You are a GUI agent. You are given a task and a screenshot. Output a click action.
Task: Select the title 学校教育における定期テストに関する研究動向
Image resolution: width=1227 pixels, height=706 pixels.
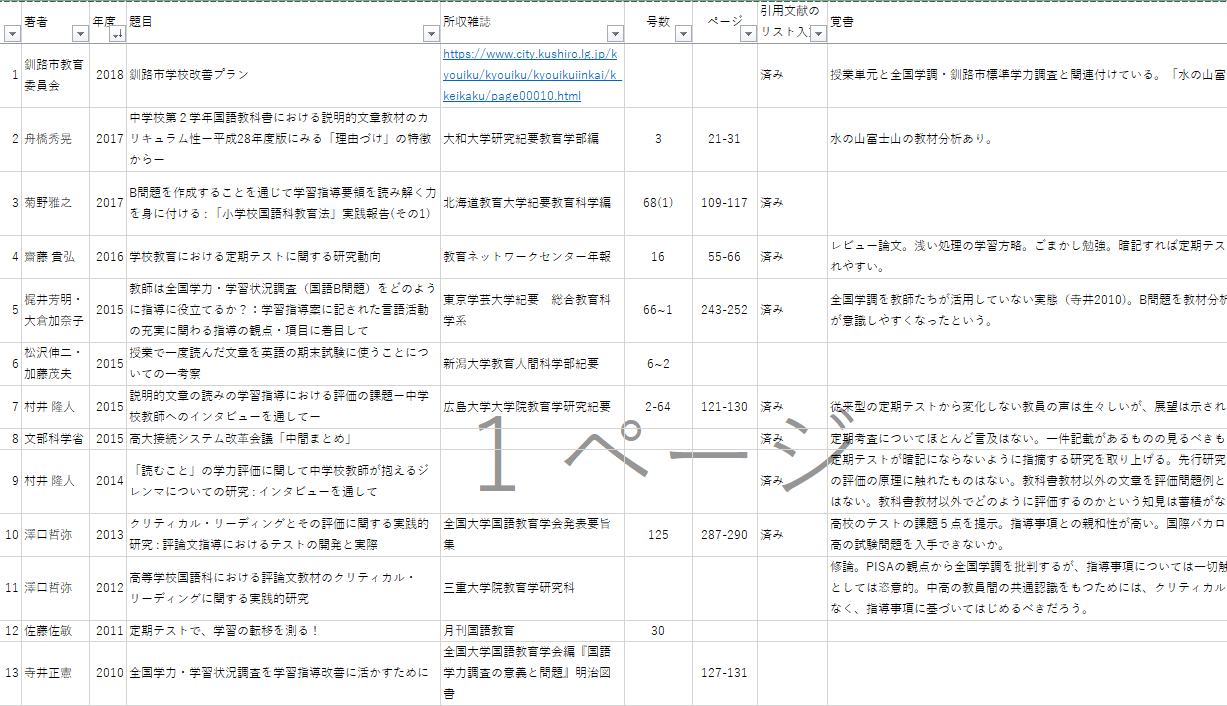284,257
